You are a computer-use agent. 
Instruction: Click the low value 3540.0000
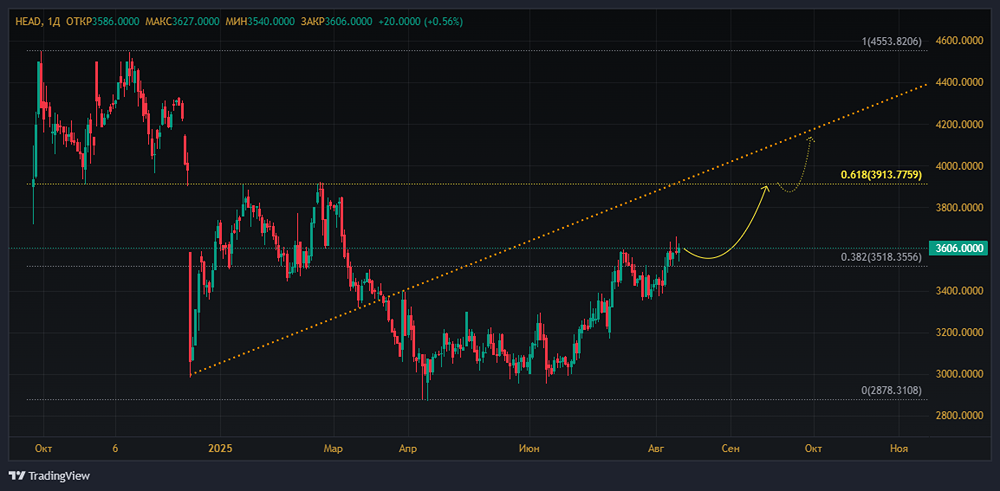tap(272, 22)
